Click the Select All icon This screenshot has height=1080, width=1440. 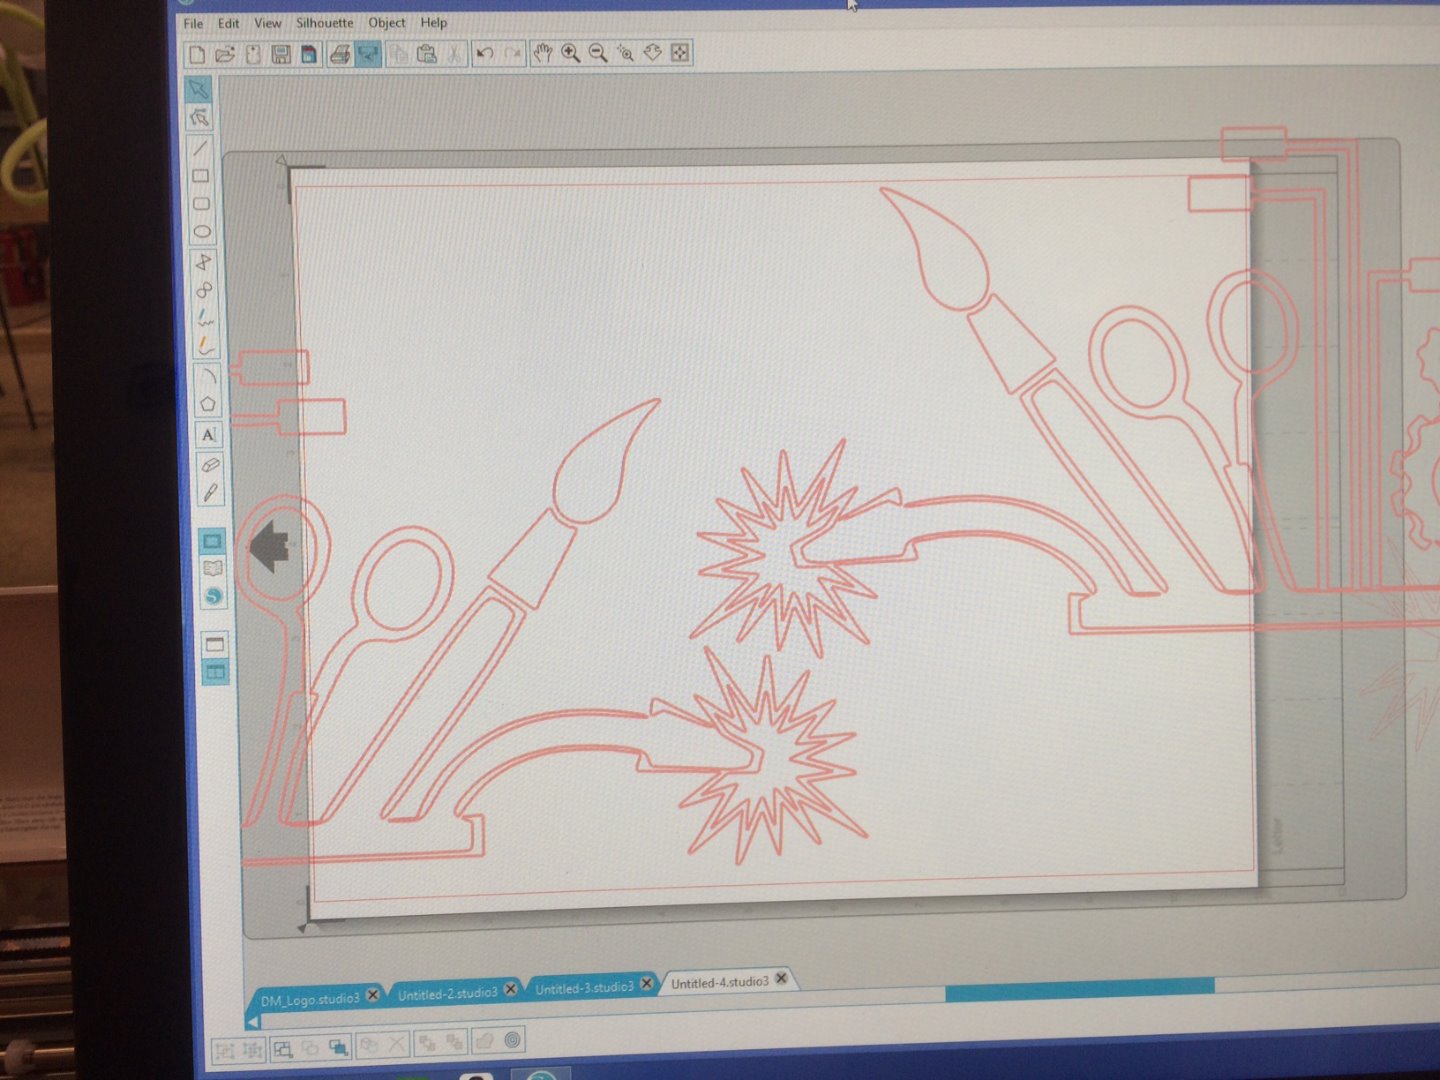tap(283, 1048)
